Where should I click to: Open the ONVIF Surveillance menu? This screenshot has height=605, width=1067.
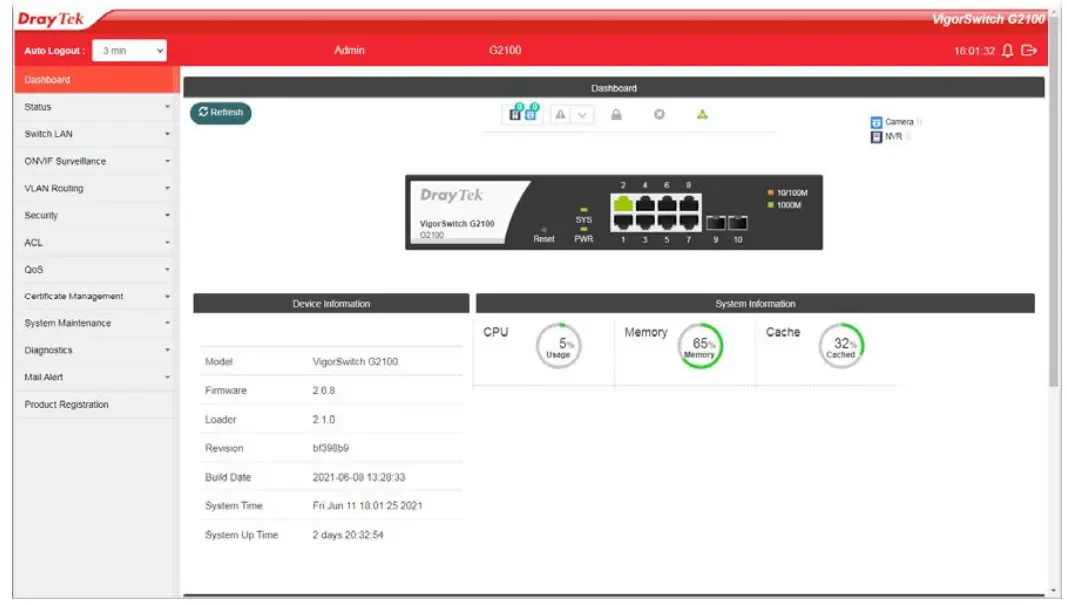(x=67, y=158)
